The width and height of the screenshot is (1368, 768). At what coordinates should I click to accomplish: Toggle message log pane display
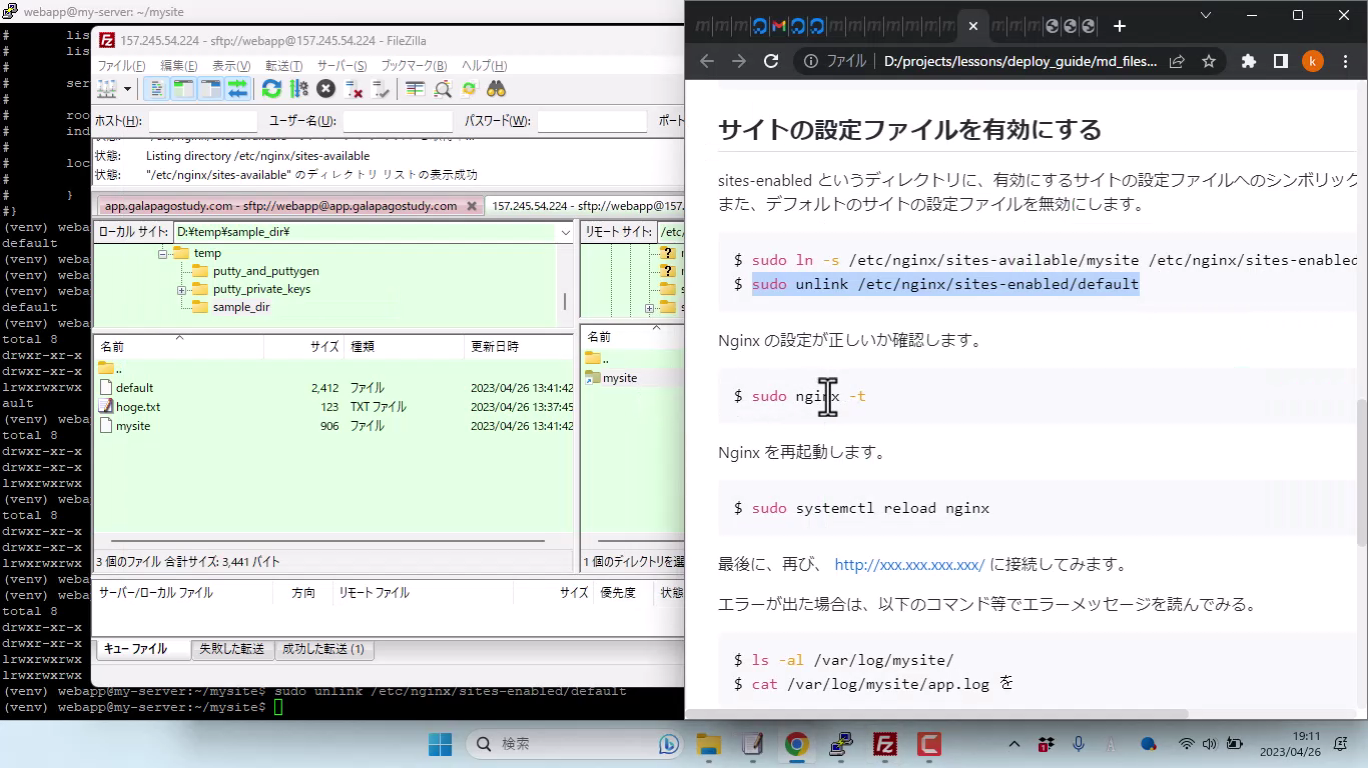pos(157,89)
